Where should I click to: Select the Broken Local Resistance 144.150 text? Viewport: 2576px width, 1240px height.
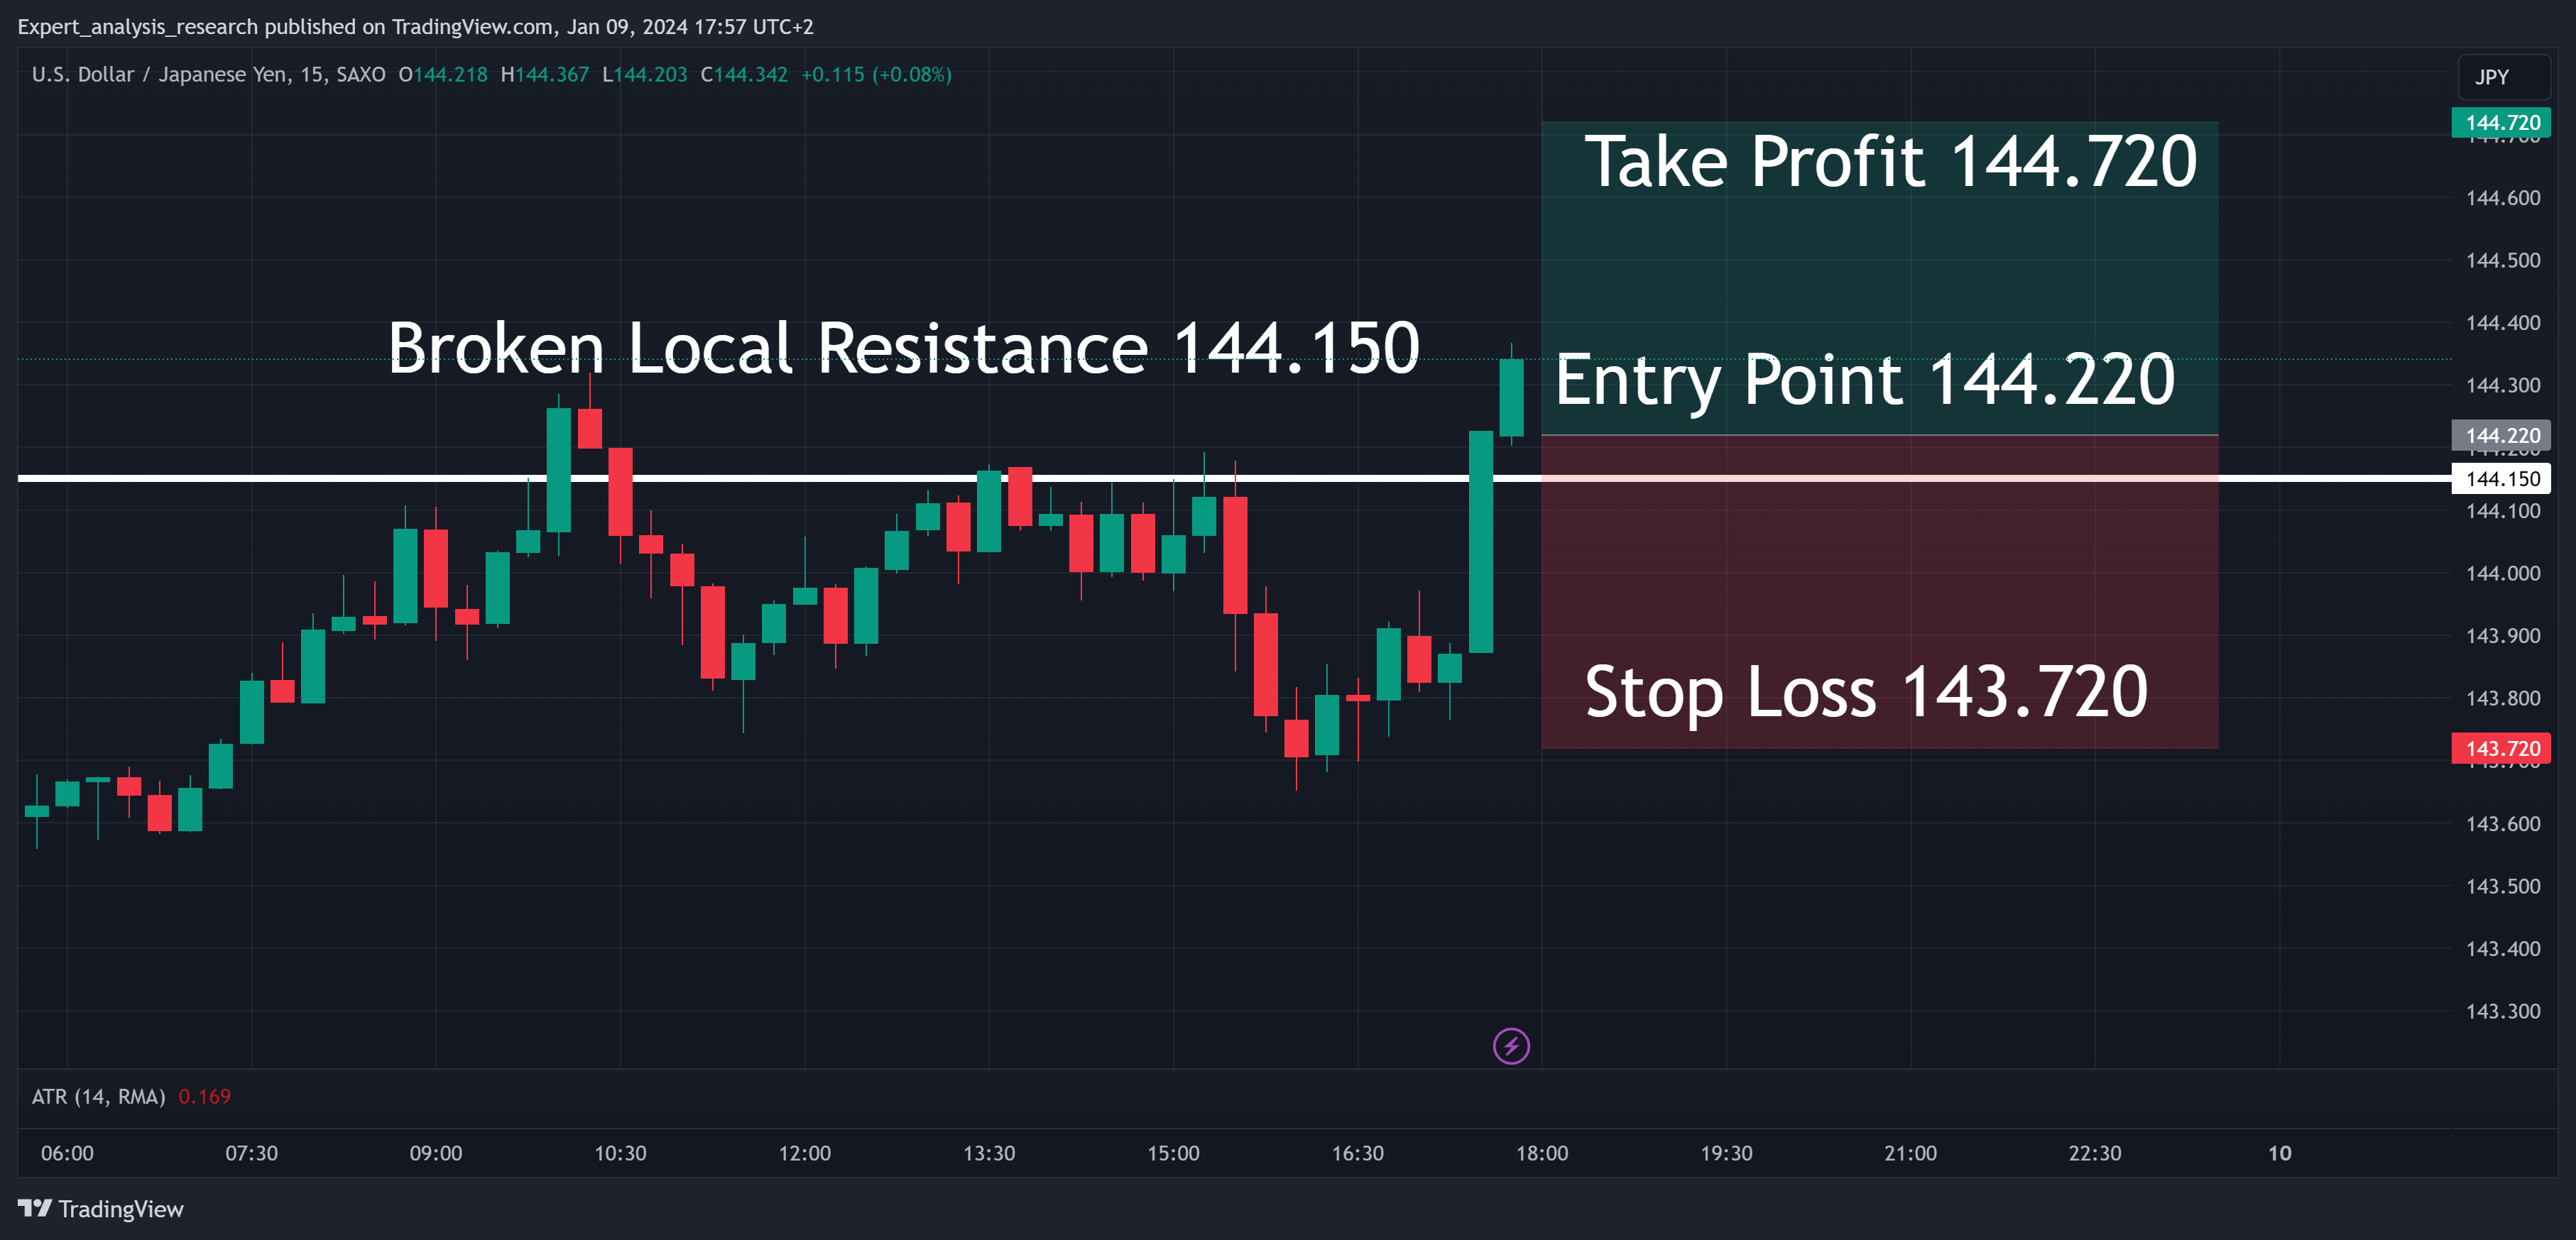pos(903,348)
